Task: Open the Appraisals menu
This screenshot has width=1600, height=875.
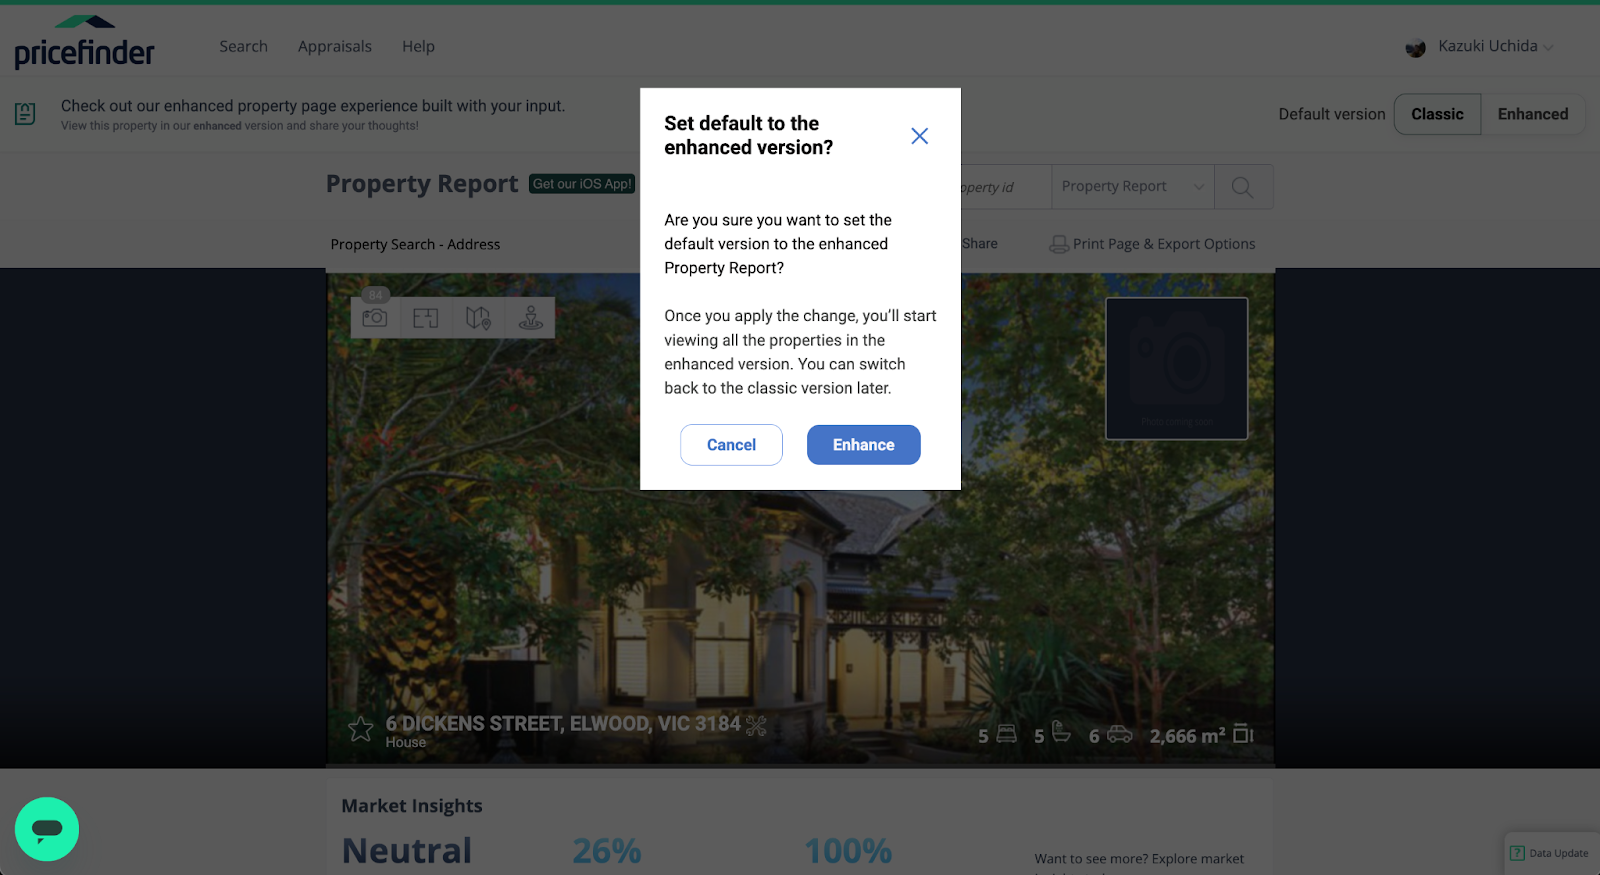Action: [x=335, y=46]
